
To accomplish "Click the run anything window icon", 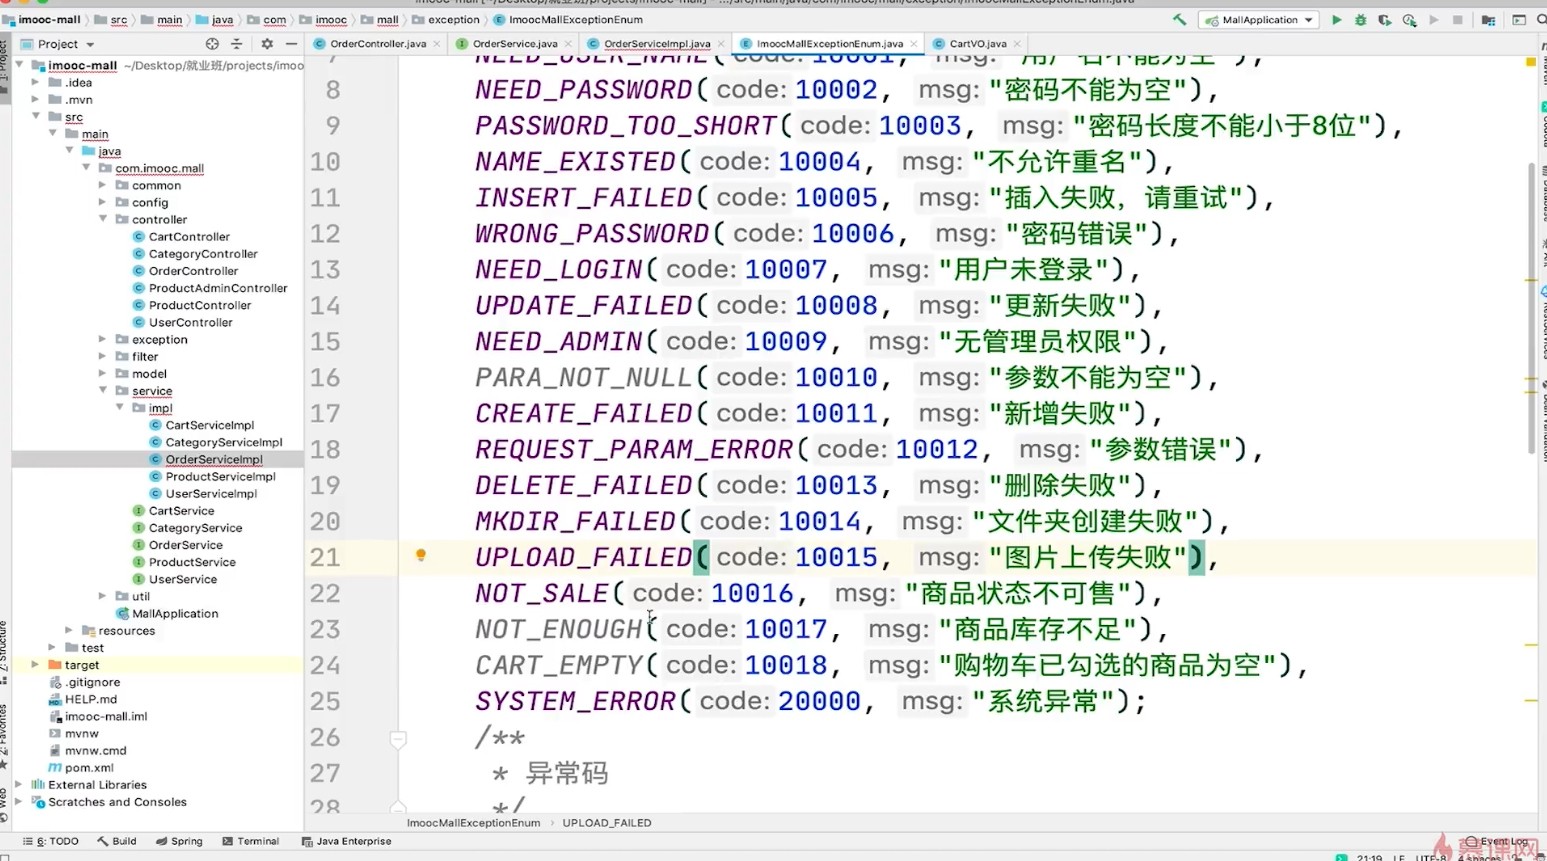I will pos(1519,20).
